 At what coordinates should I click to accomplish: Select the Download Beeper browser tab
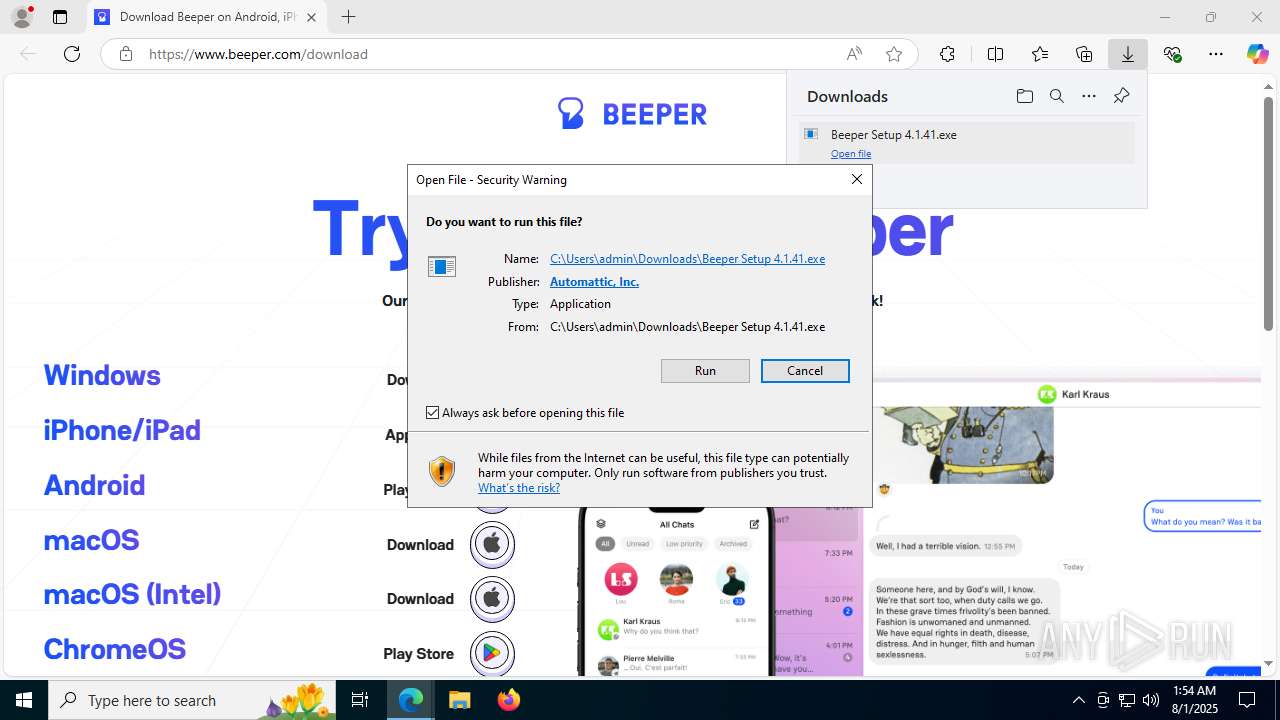coord(207,17)
